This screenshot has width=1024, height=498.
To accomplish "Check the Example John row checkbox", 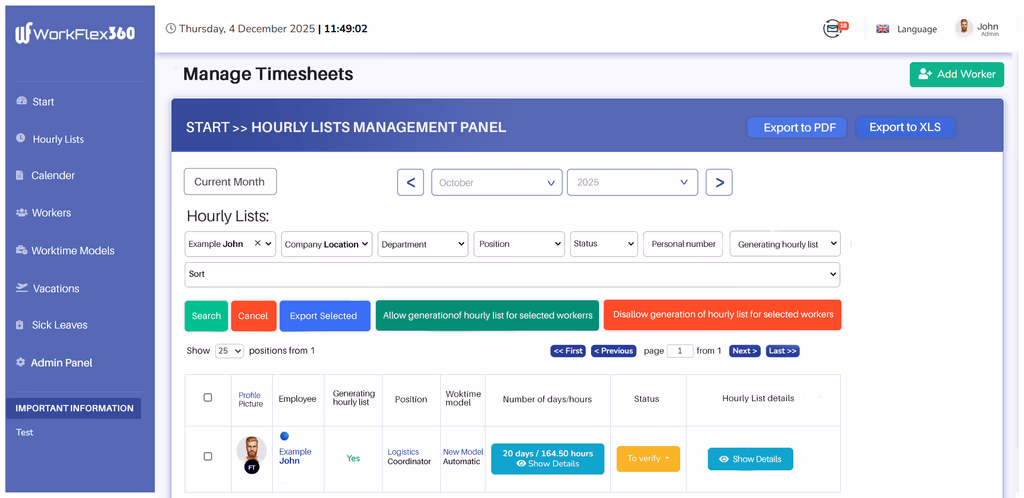I will coord(208,456).
